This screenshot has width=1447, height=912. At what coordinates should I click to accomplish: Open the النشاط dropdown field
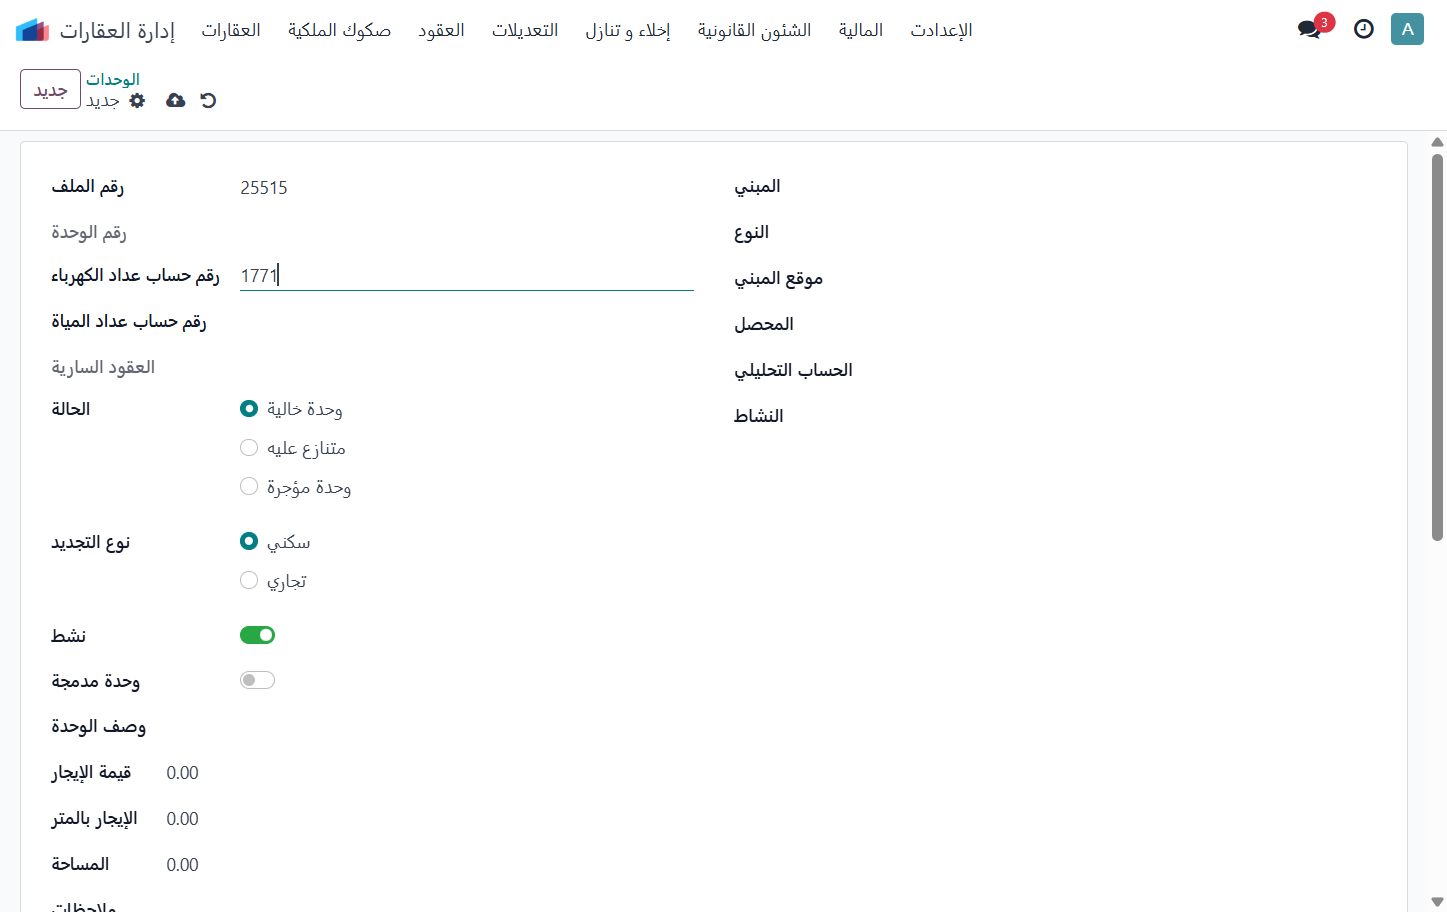tap(1150, 417)
